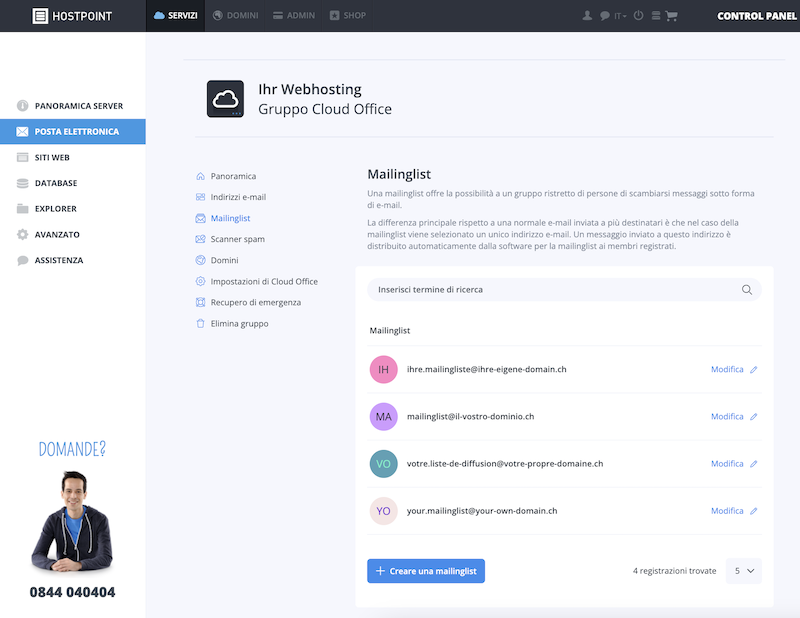Screen dimensions: 800x618
Task: Open Impostazioni di Cloud Office
Action: point(257,282)
